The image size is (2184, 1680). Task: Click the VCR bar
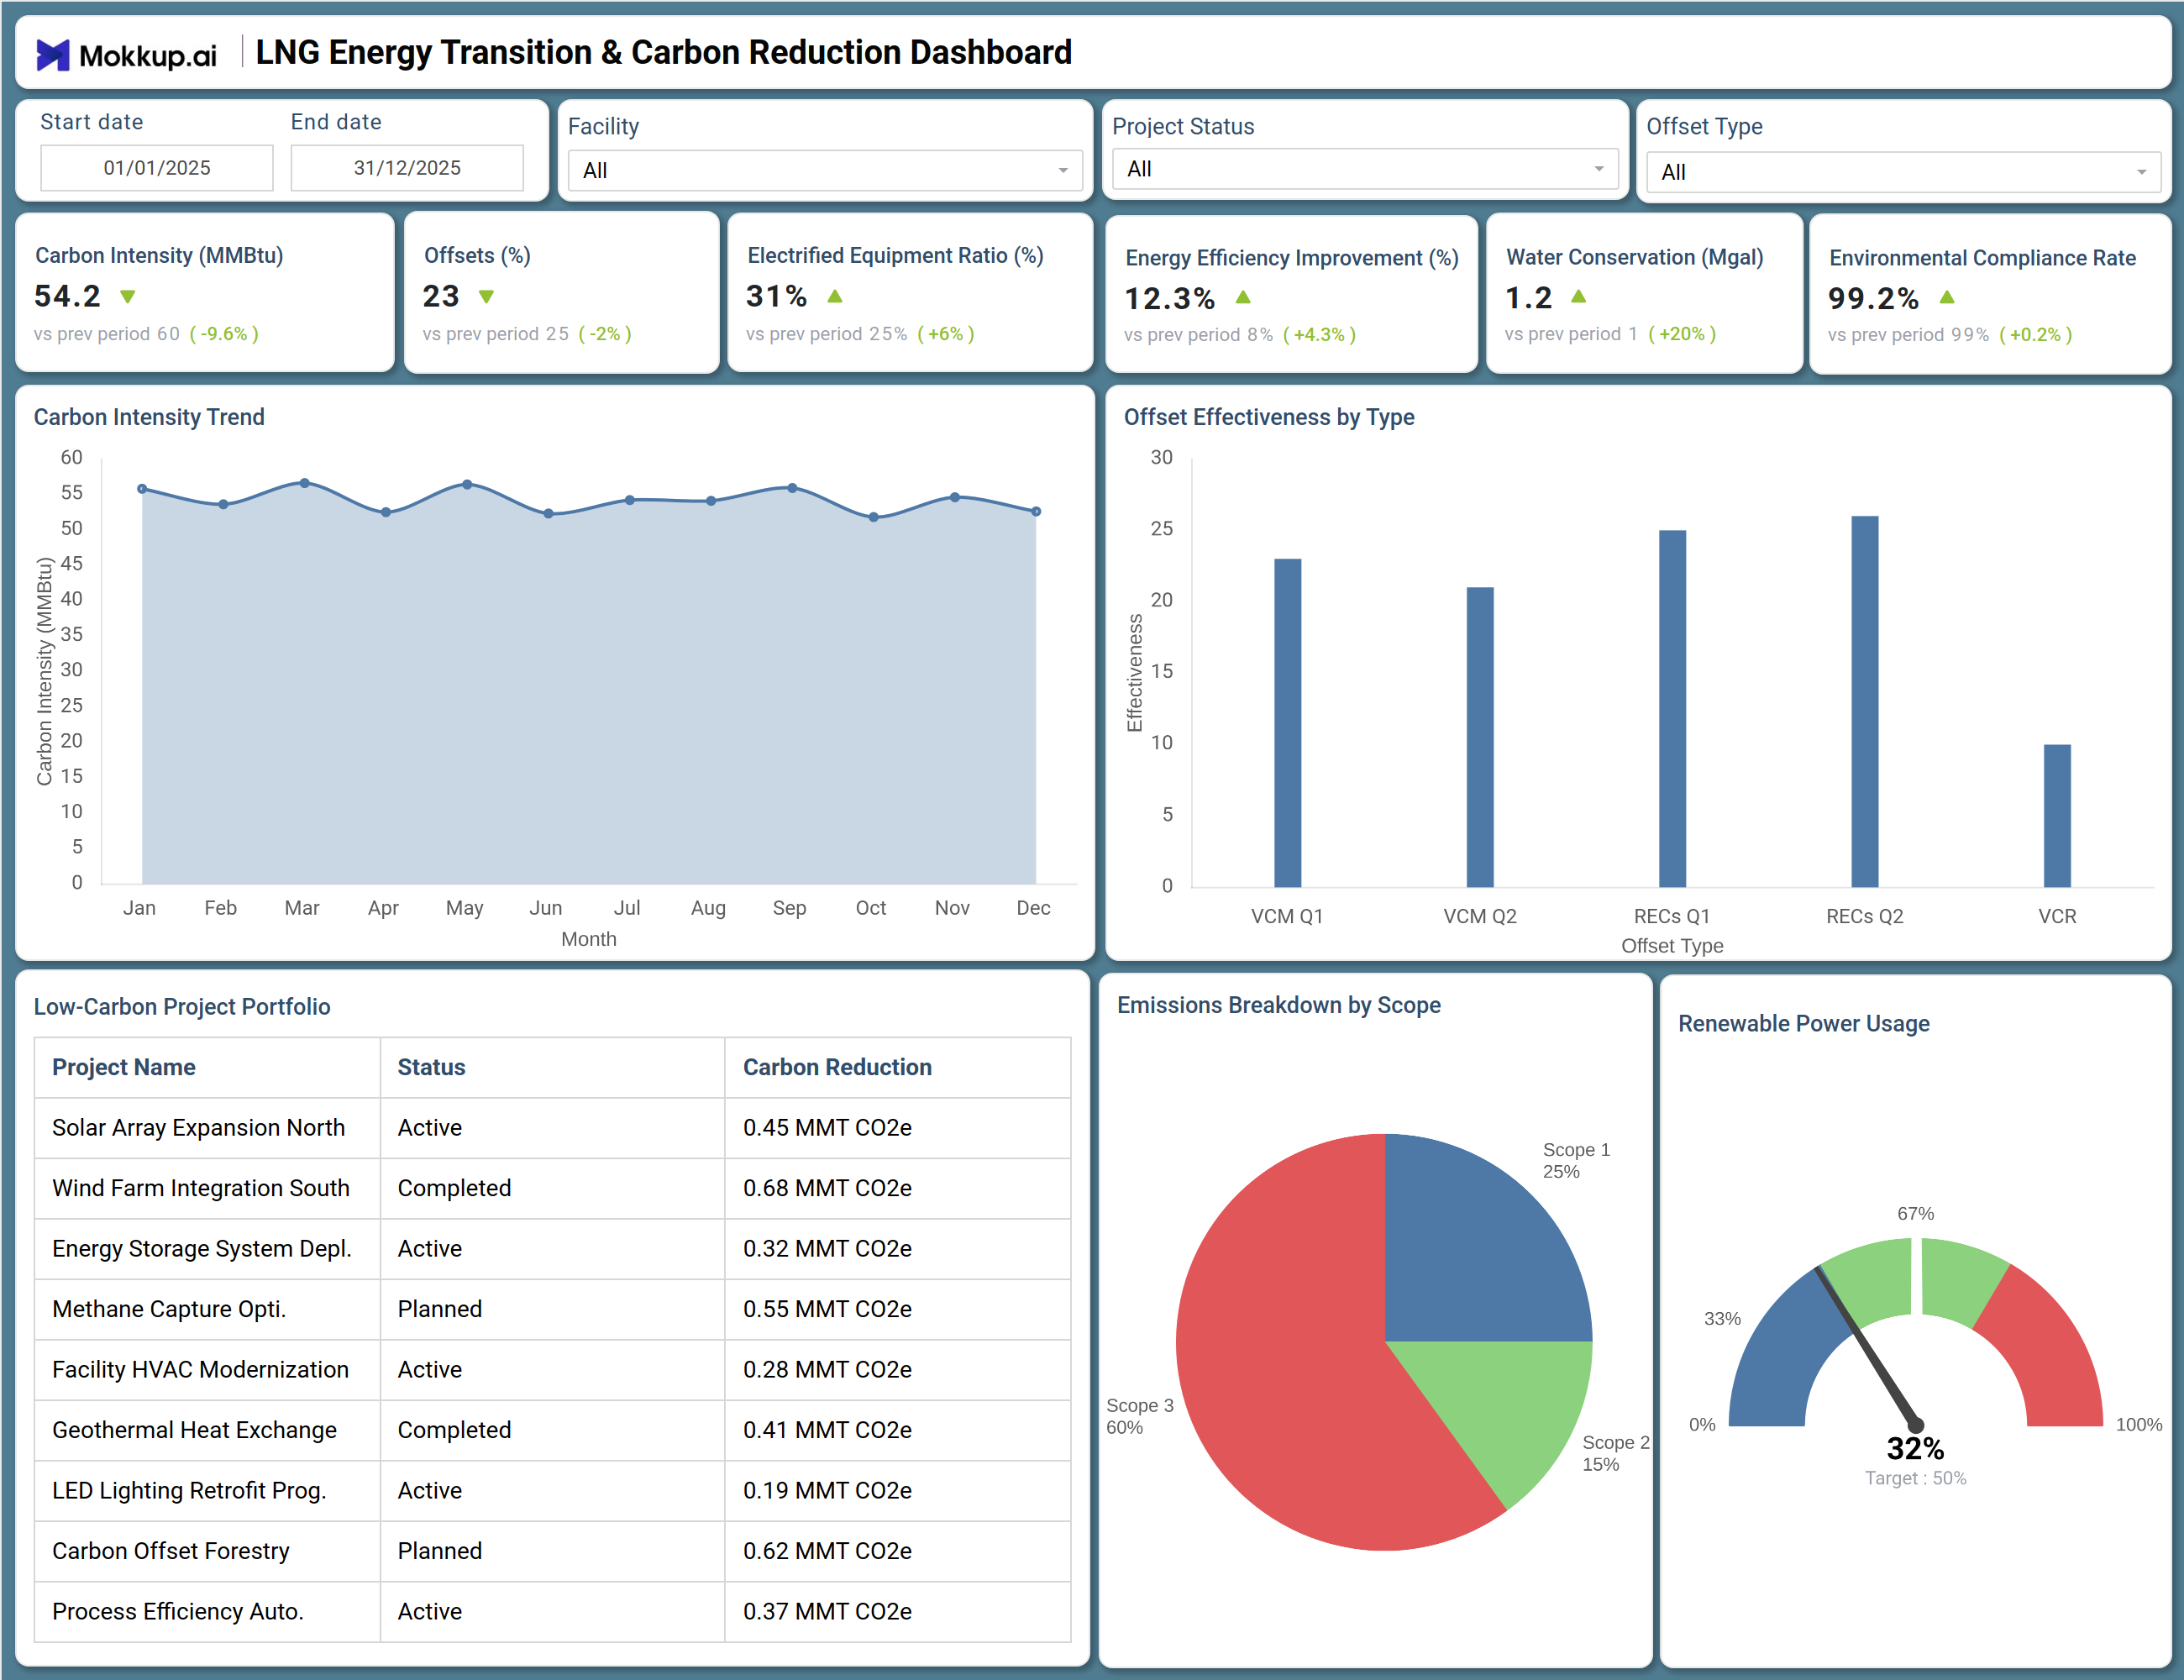(x=2057, y=816)
